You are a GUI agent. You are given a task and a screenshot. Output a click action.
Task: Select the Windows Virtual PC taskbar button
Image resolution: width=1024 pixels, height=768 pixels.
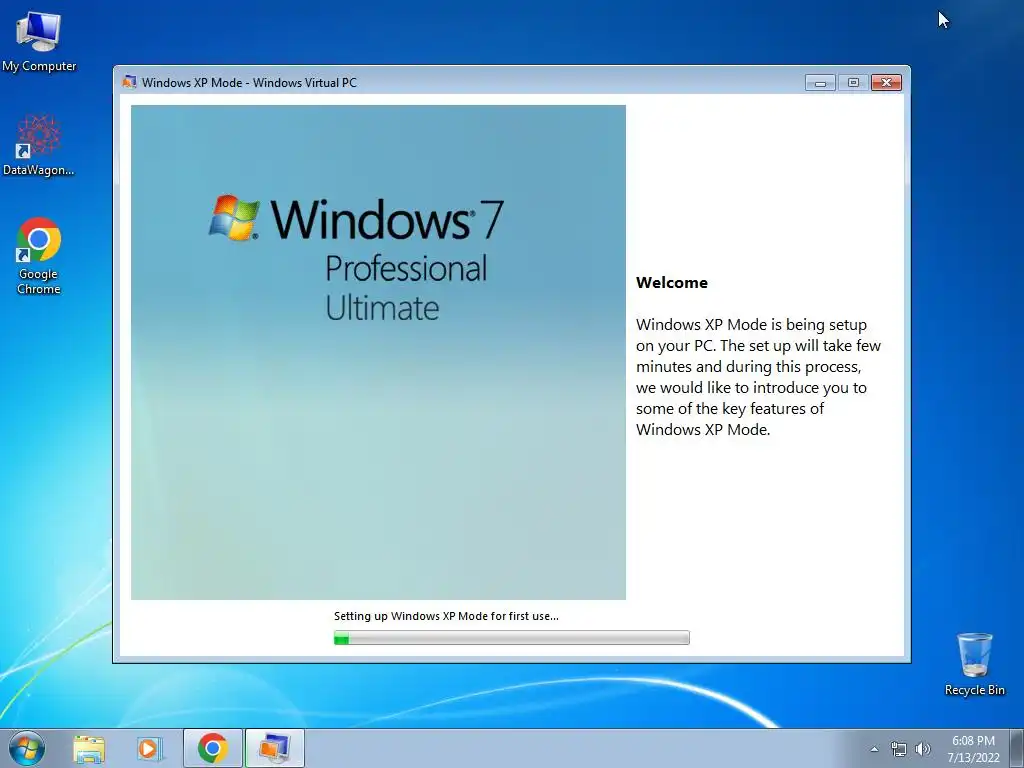[x=275, y=748]
